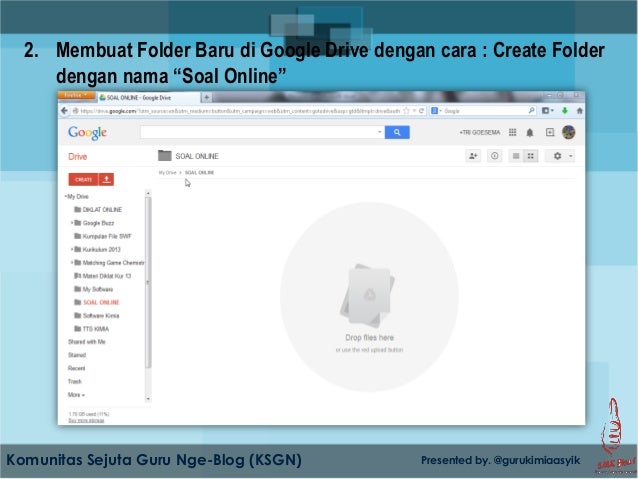The image size is (638, 479).
Task: Share folder with the add-person icon
Action: pos(473,156)
